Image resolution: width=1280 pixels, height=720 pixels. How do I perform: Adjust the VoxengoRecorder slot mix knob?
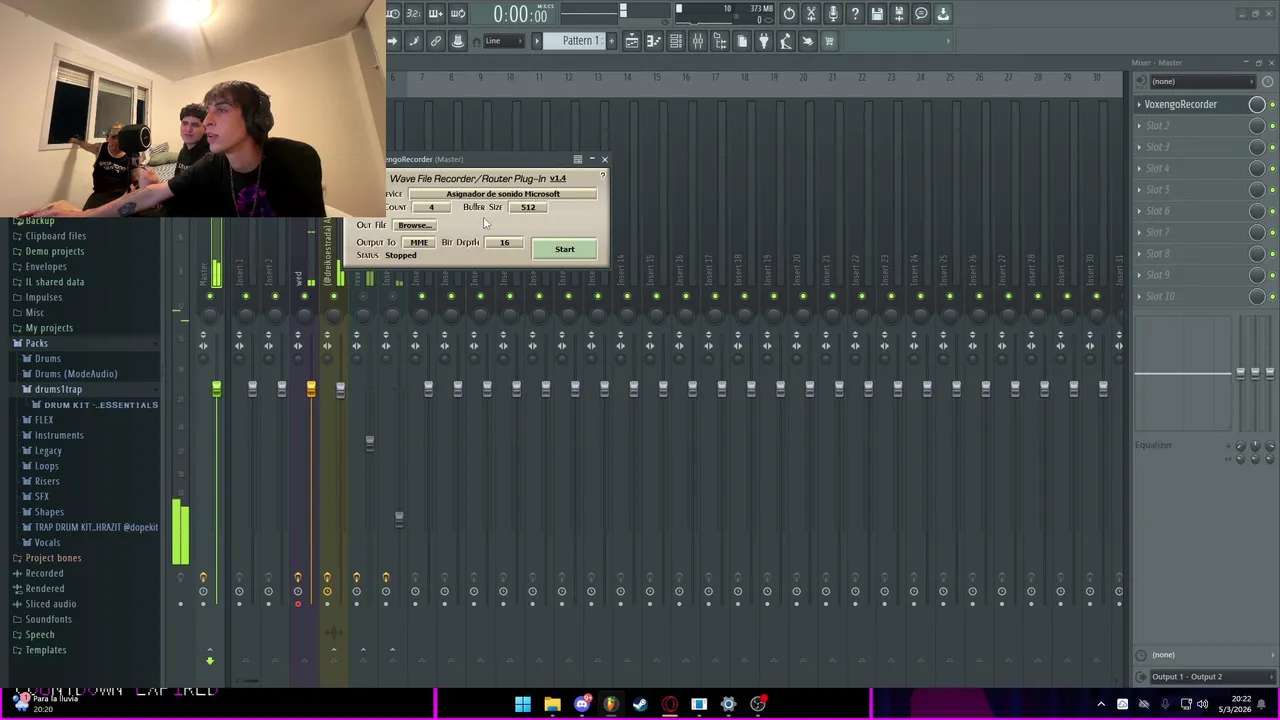(x=1257, y=104)
